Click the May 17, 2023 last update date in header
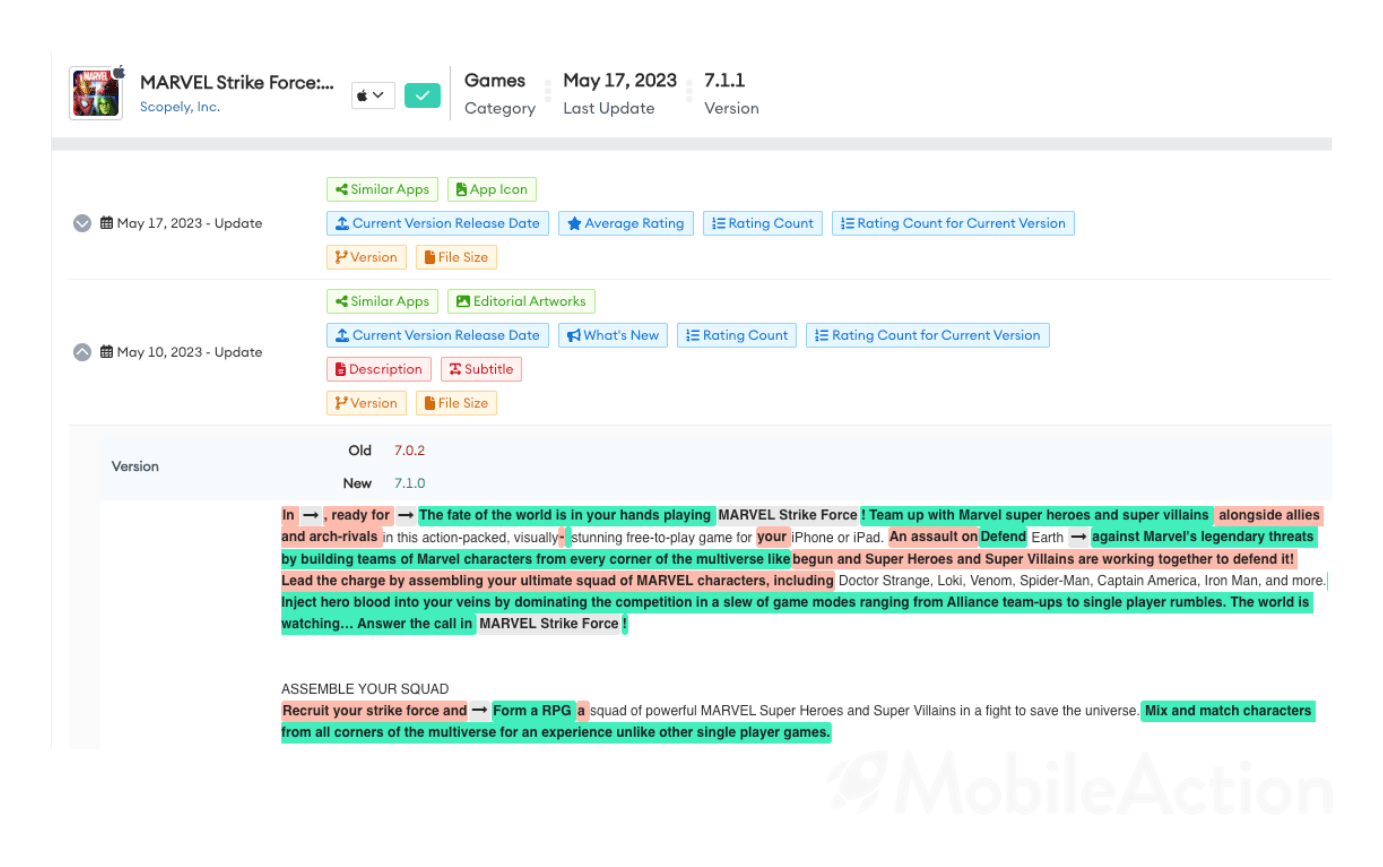Viewport: 1383px width, 867px height. pyautogui.click(x=620, y=80)
